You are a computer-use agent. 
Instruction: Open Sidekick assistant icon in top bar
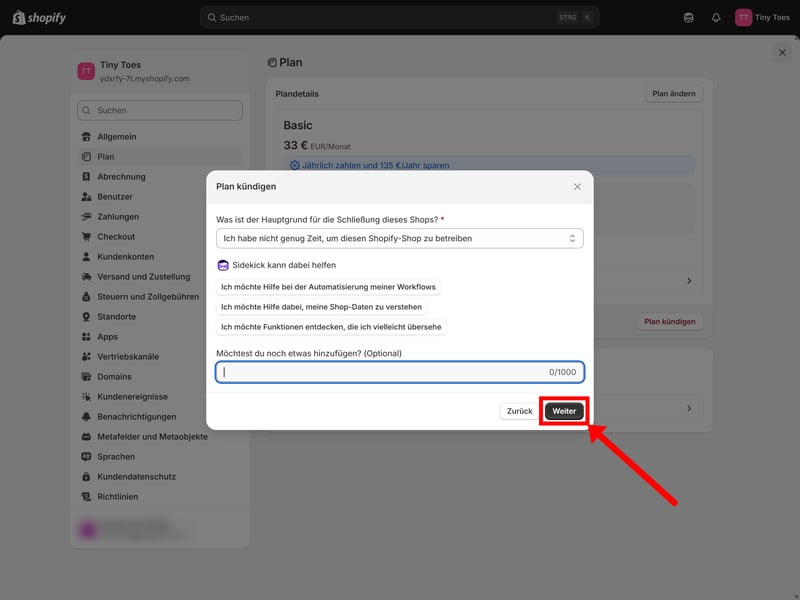click(688, 17)
